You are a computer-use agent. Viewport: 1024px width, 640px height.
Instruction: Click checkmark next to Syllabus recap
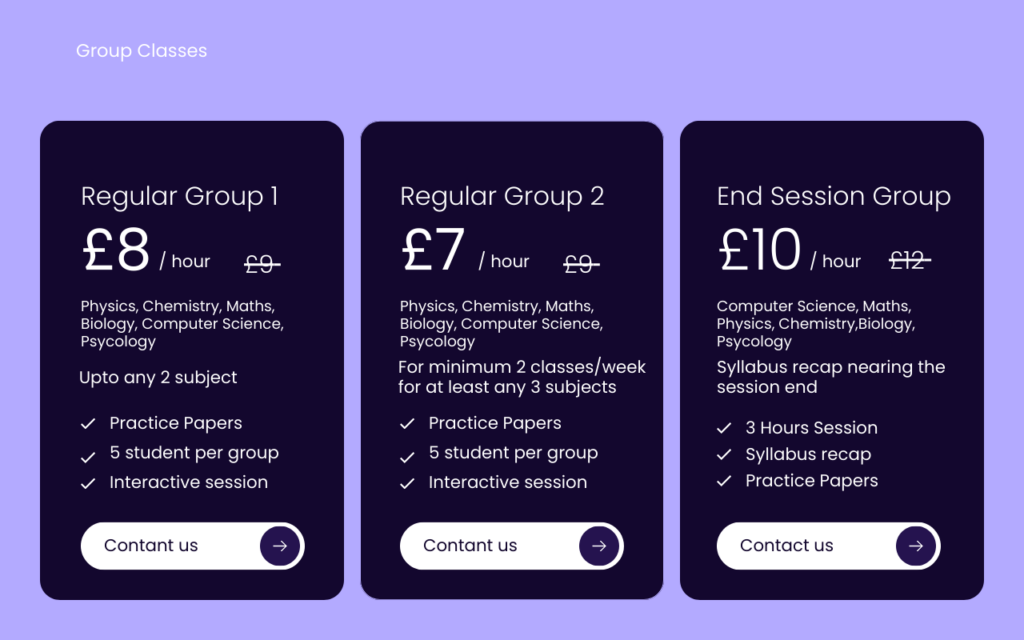click(724, 455)
